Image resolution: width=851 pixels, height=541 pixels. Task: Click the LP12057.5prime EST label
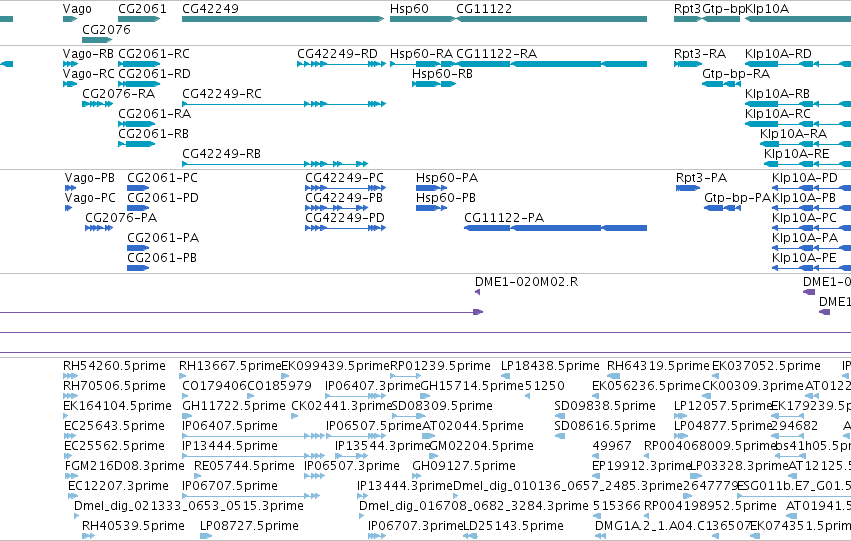[723, 406]
